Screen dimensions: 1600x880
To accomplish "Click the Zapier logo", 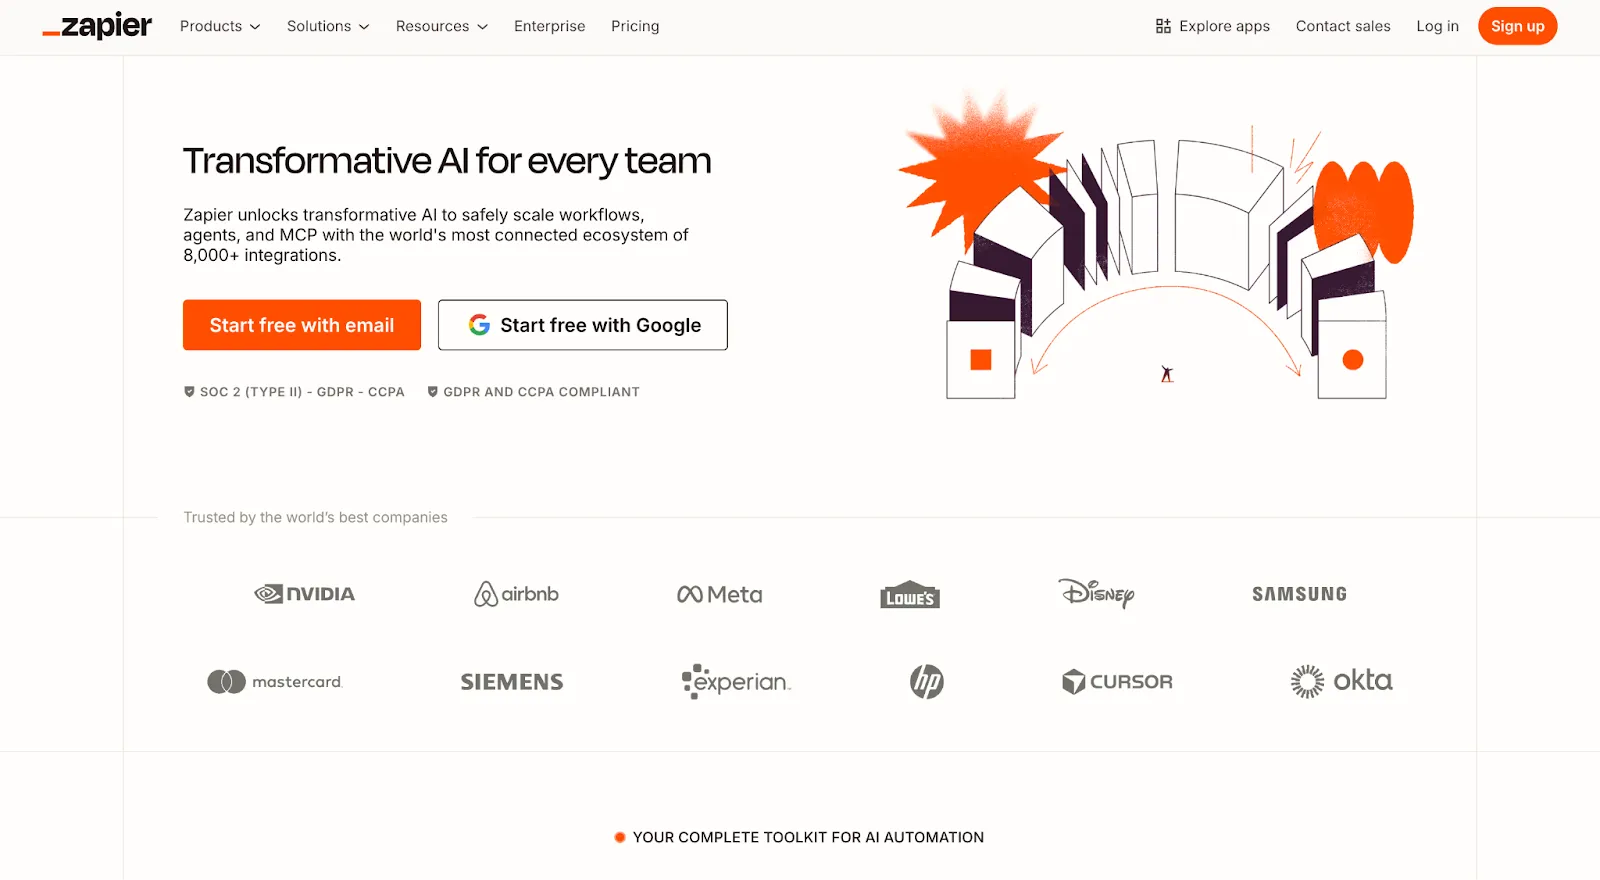I will point(97,26).
